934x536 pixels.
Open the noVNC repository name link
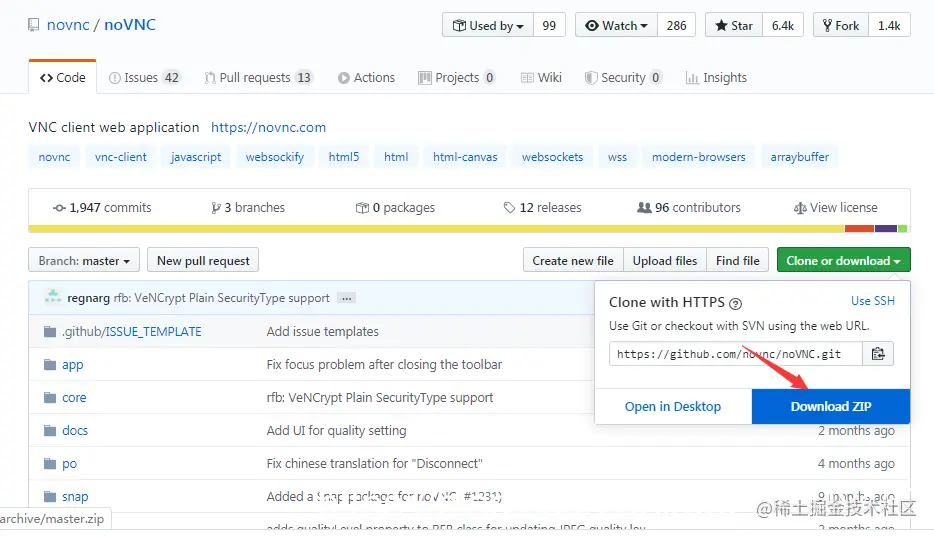point(130,25)
